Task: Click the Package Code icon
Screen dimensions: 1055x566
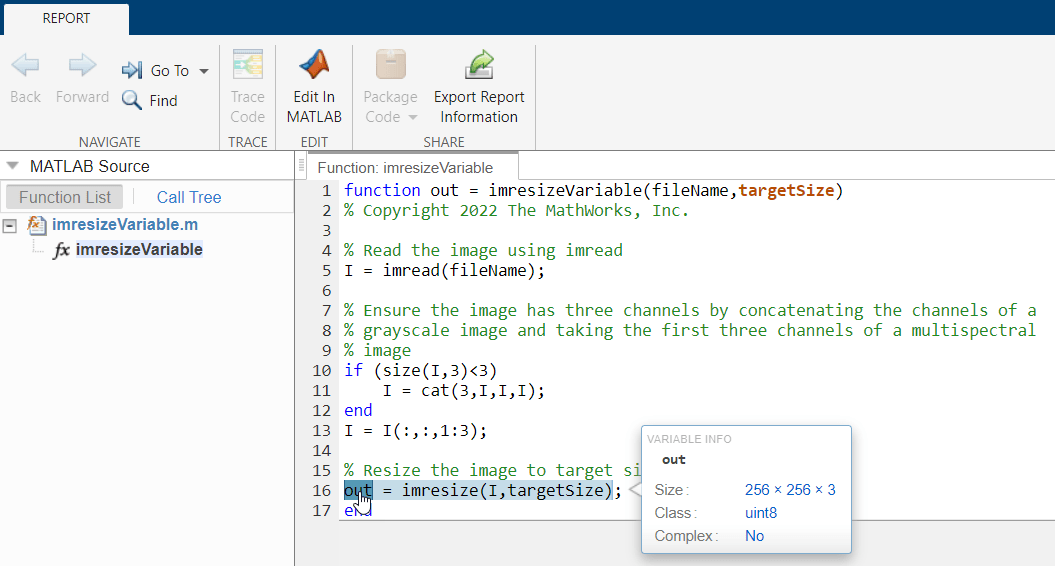Action: click(390, 66)
